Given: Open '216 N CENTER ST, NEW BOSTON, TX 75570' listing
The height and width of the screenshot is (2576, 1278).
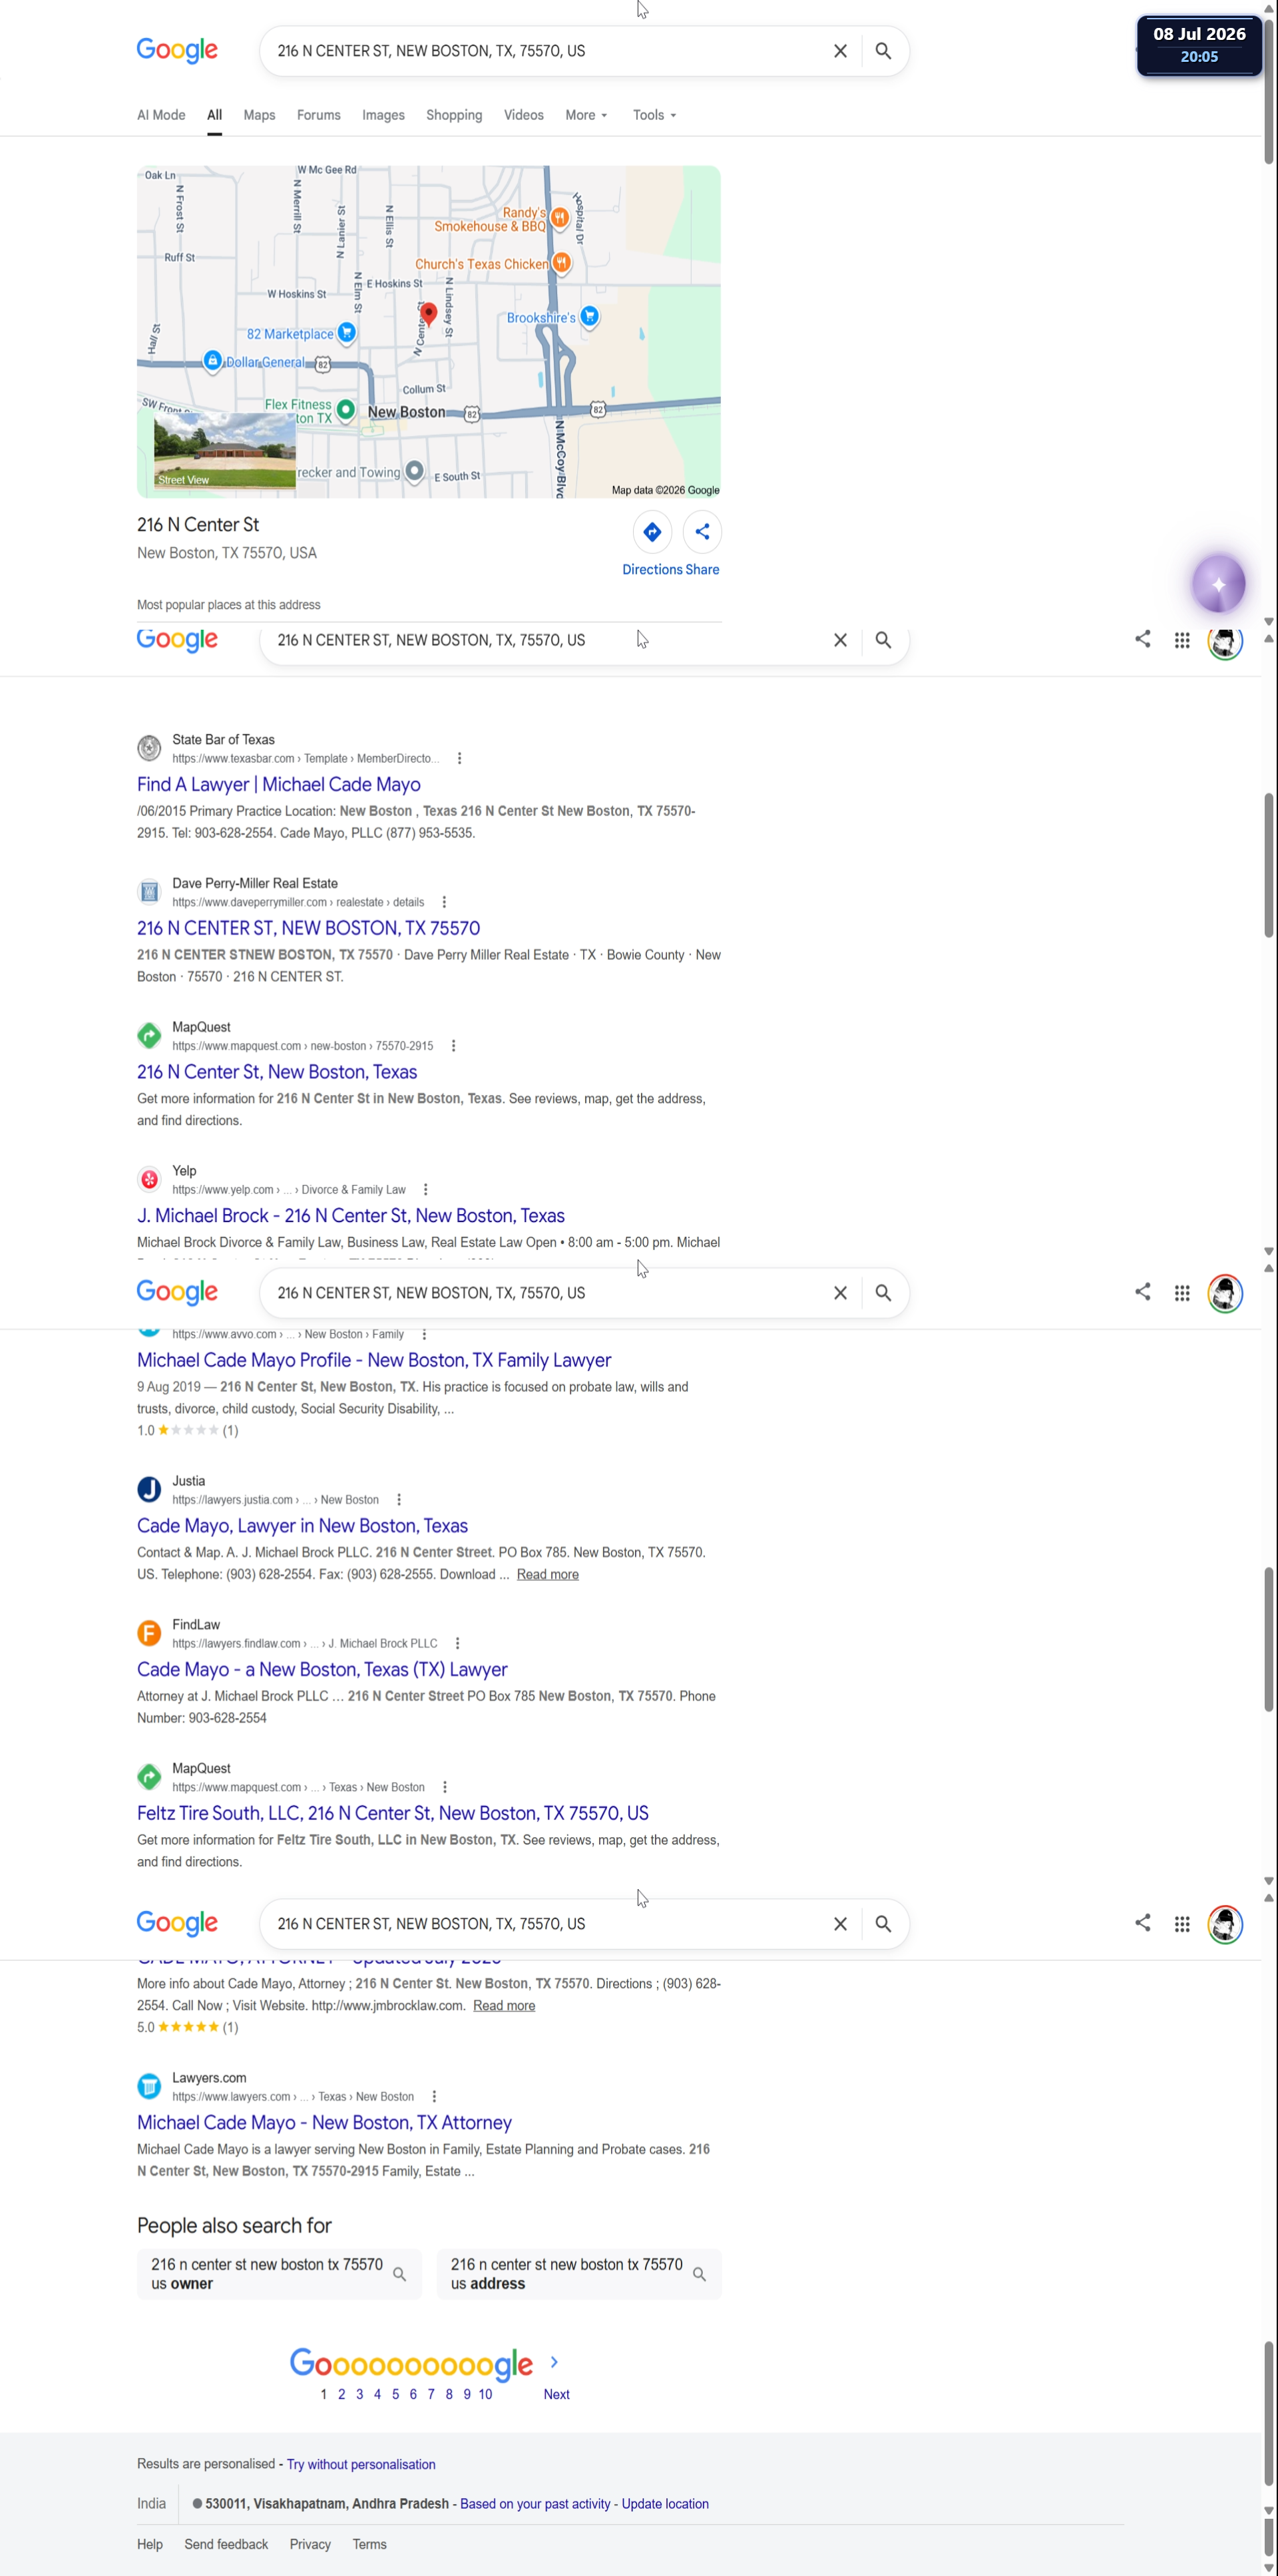Looking at the screenshot, I should pos(308,928).
